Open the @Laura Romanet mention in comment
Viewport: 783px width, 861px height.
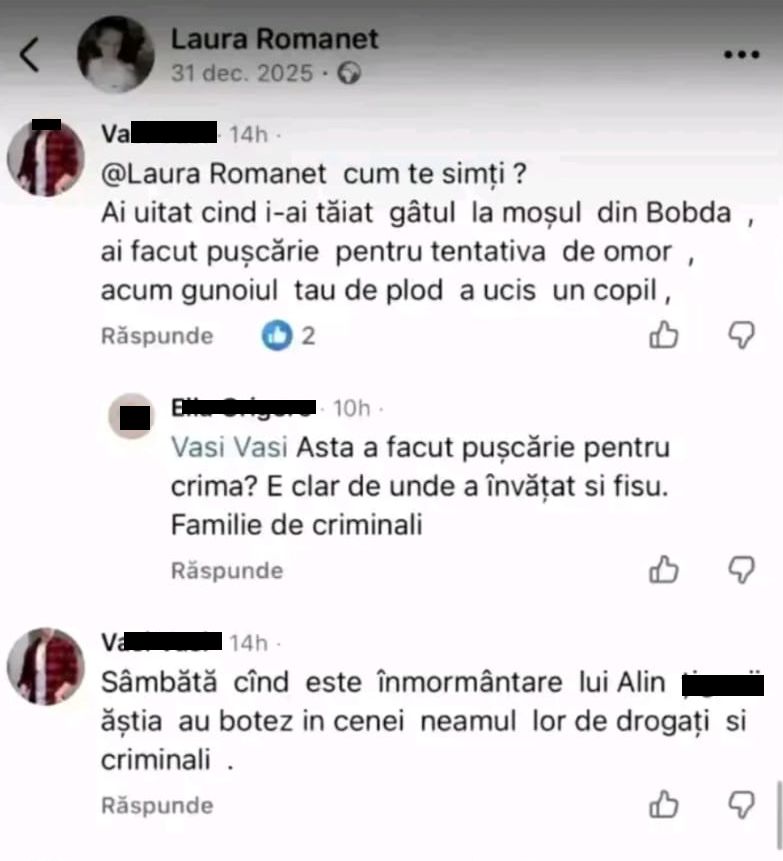pyautogui.click(x=214, y=174)
